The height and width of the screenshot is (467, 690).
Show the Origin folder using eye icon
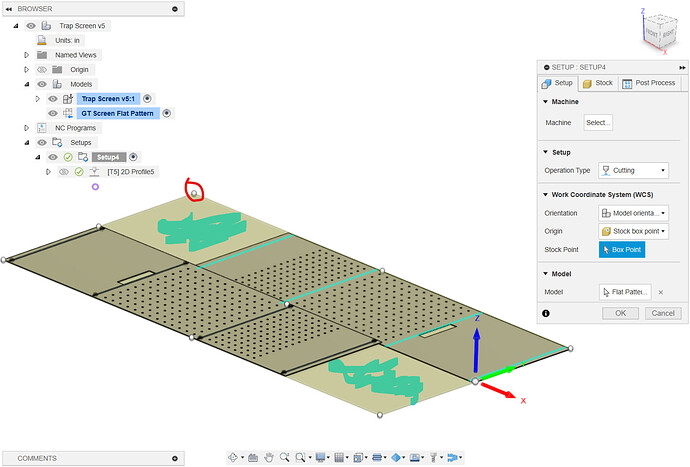[42, 70]
